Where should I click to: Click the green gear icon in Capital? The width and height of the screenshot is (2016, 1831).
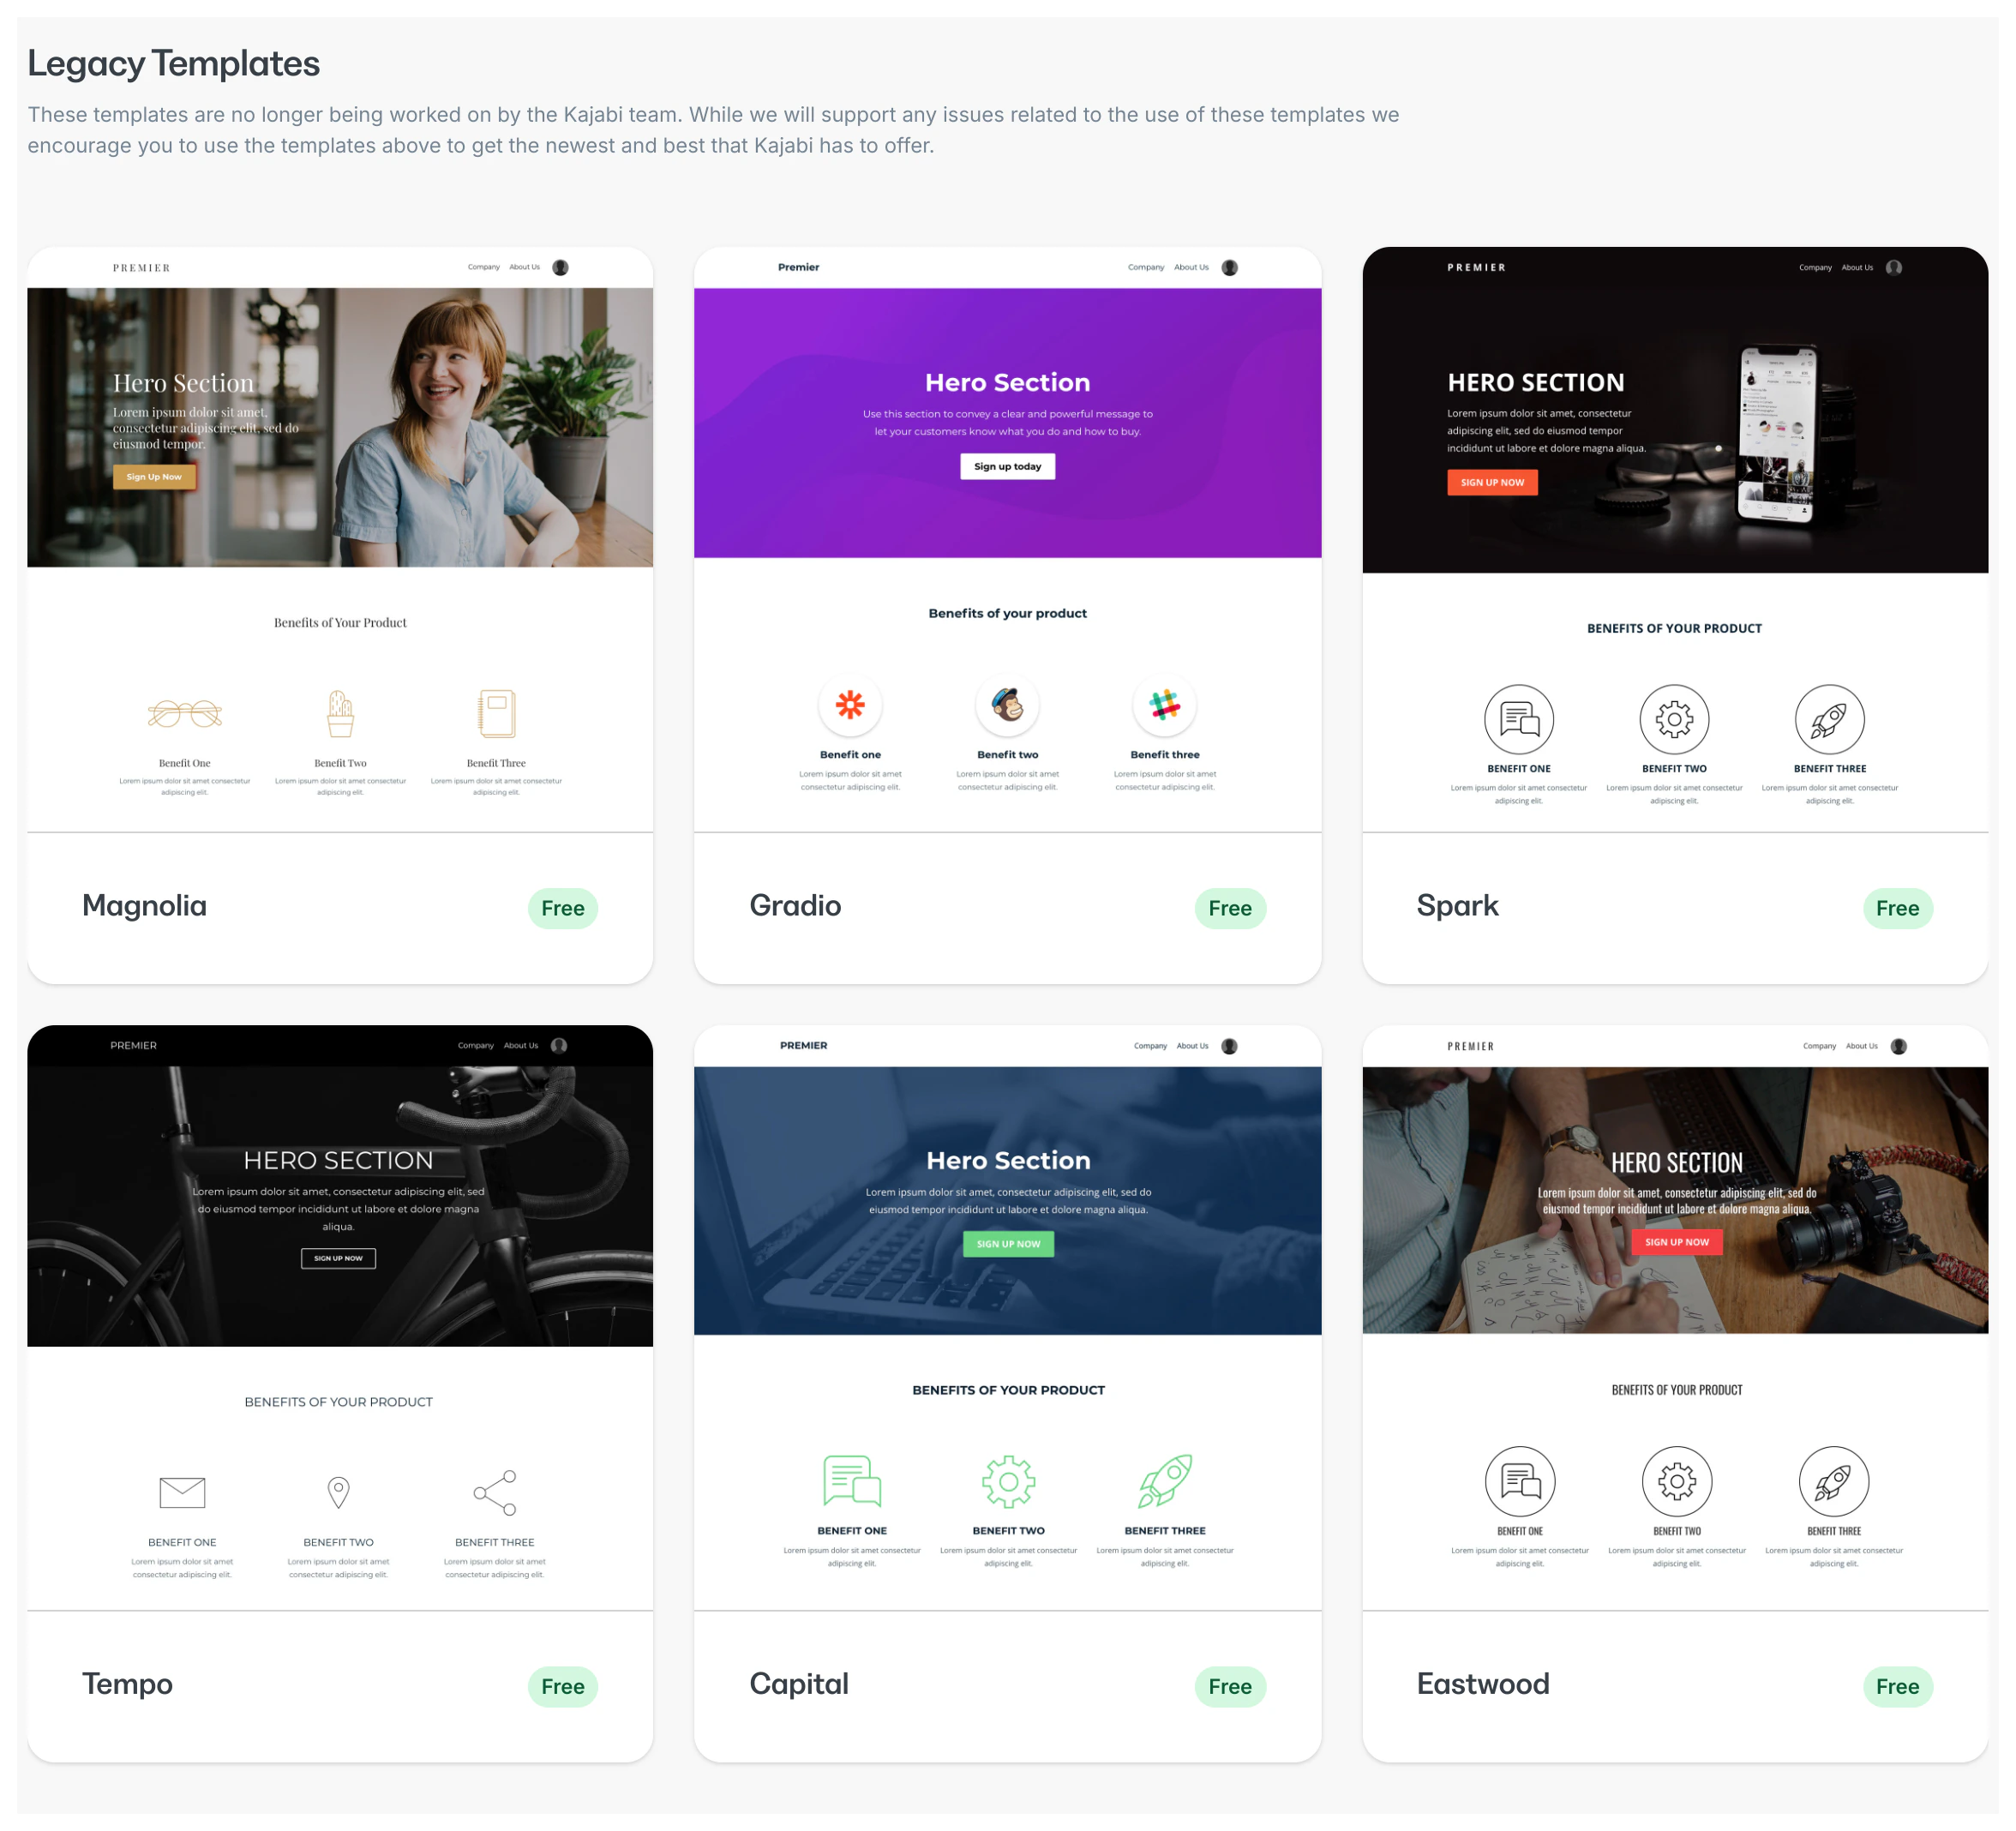coord(1008,1481)
